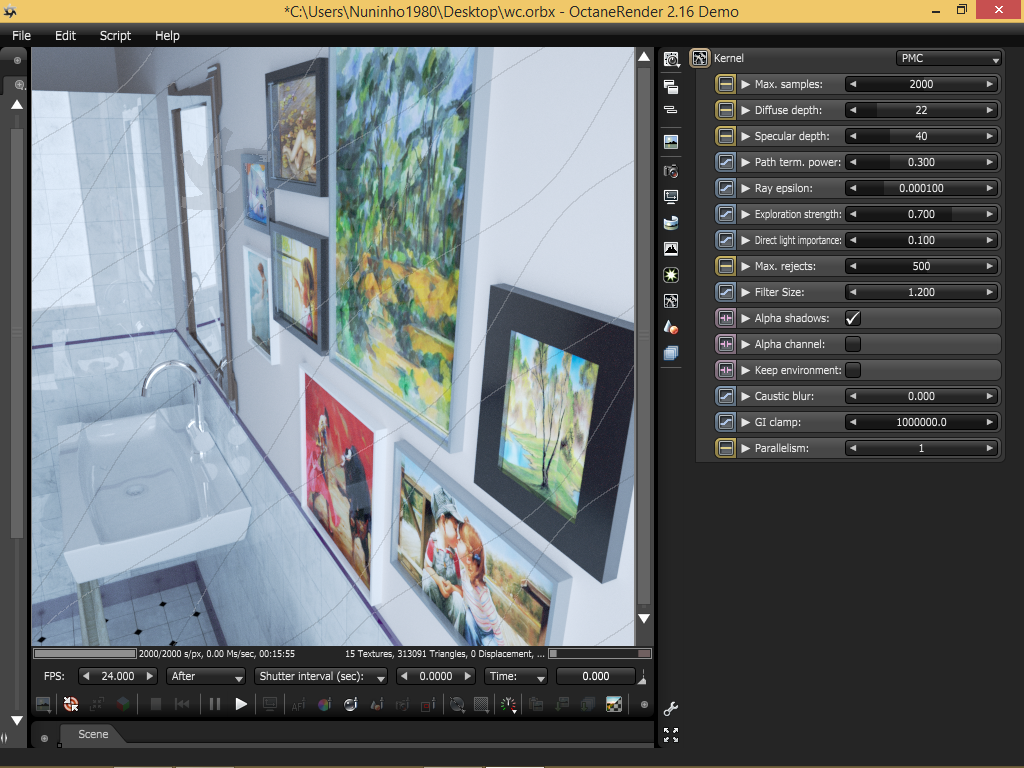
Task: Open the Script menu
Action: coord(115,35)
